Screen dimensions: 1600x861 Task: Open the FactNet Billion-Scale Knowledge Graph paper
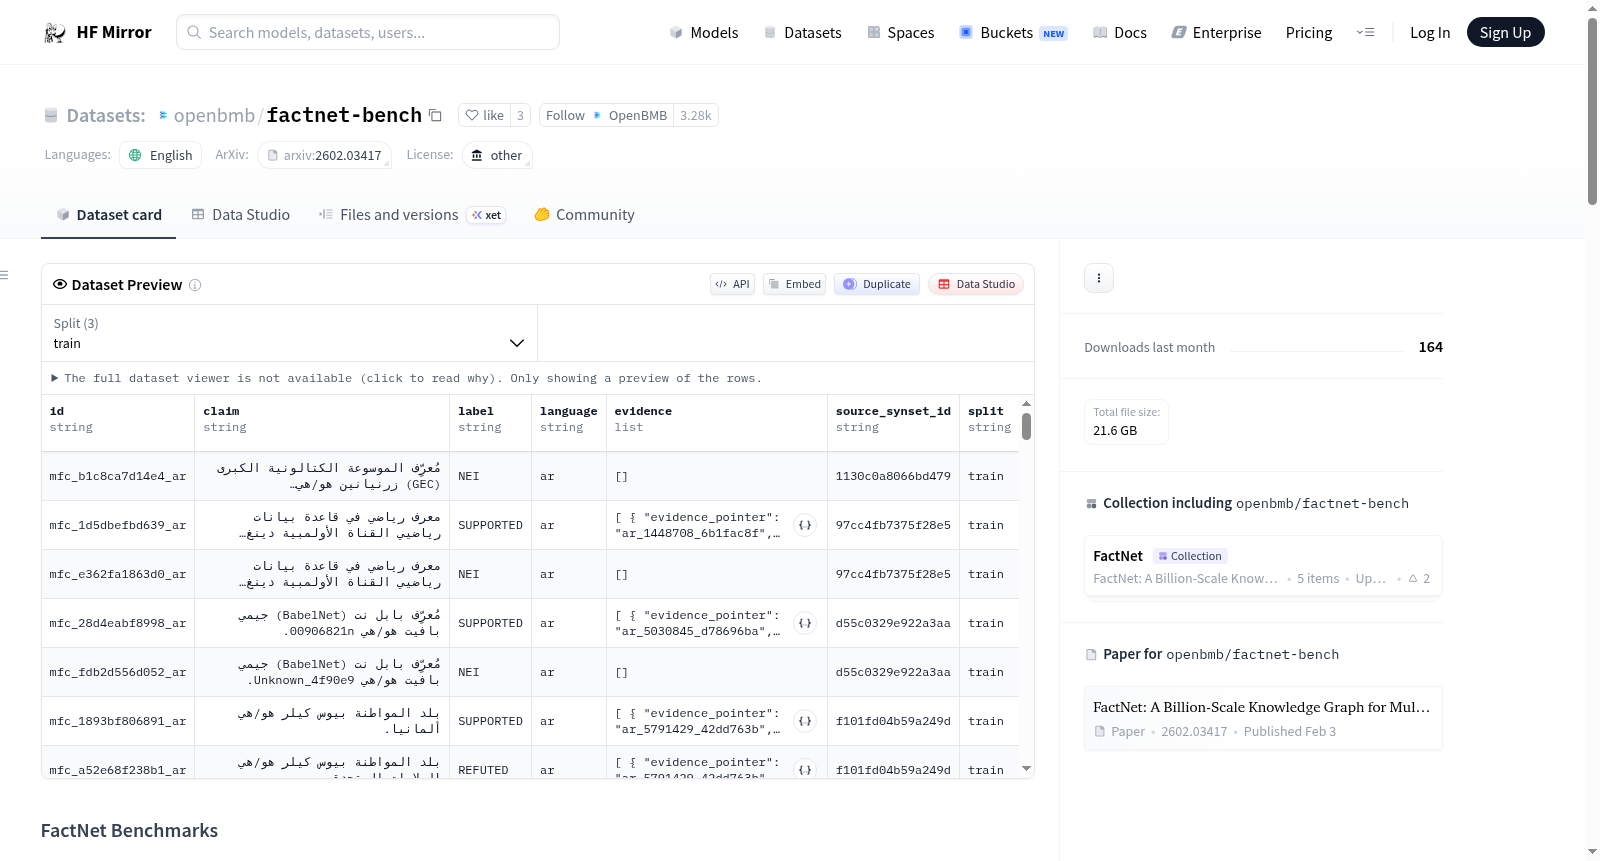click(x=1263, y=718)
